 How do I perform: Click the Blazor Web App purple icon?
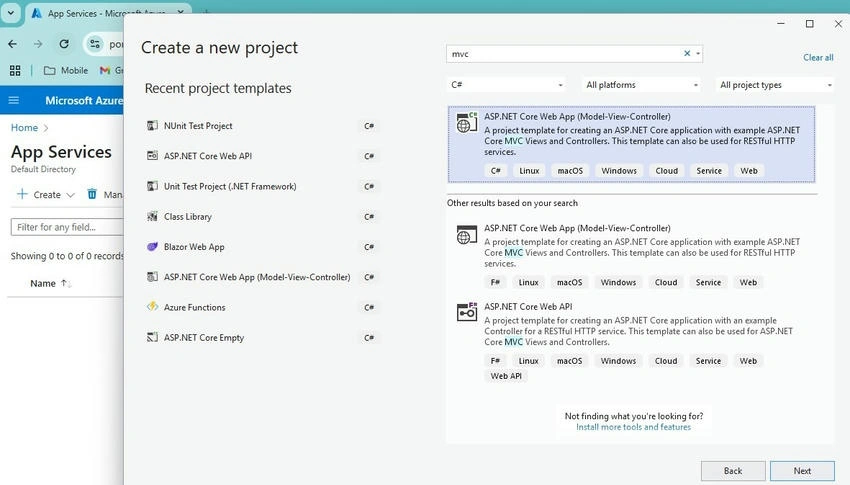click(x=152, y=247)
